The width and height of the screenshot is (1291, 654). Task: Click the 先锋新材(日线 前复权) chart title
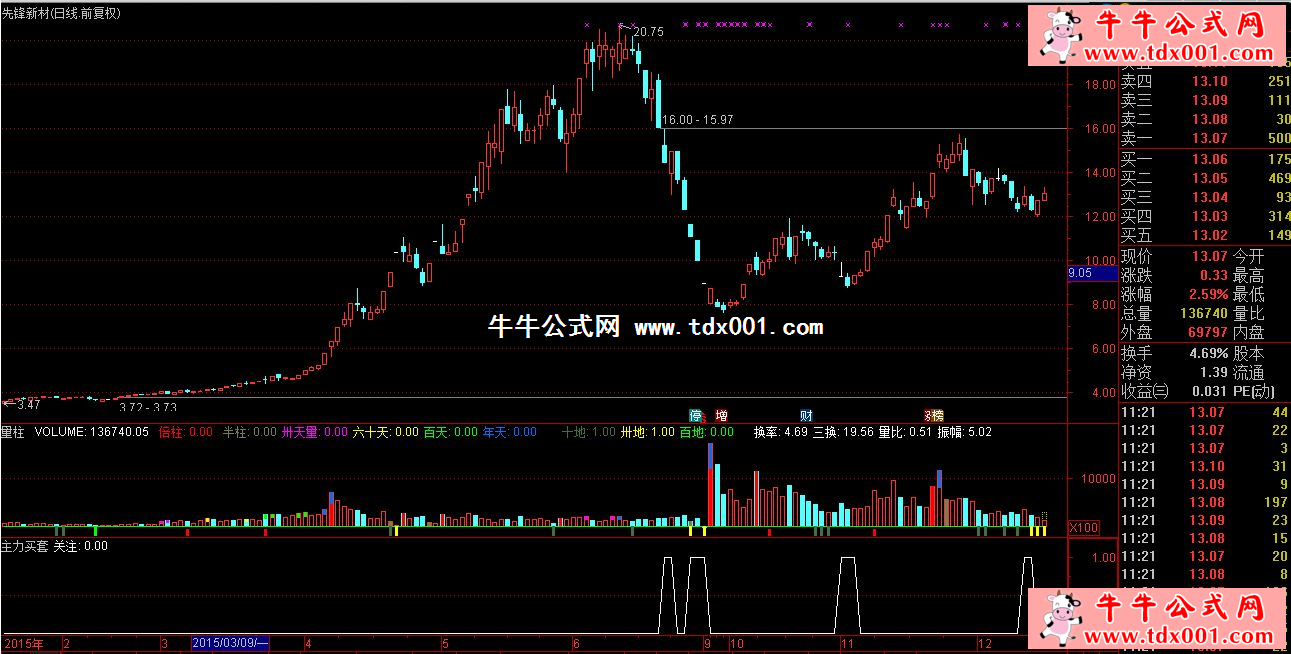point(61,13)
